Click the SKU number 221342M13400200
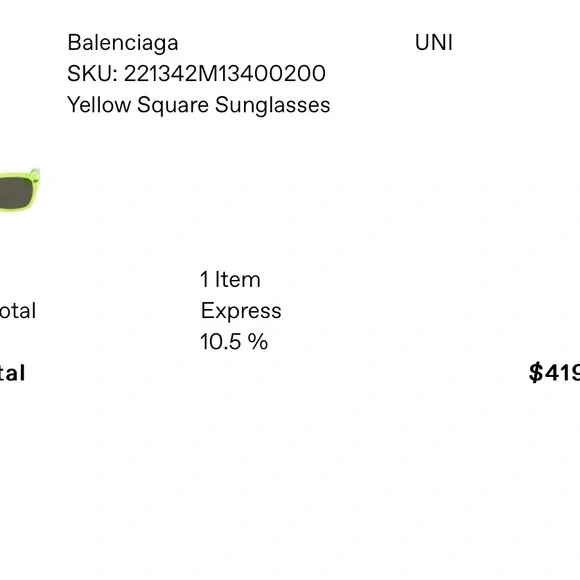This screenshot has height=580, width=580. click(225, 73)
